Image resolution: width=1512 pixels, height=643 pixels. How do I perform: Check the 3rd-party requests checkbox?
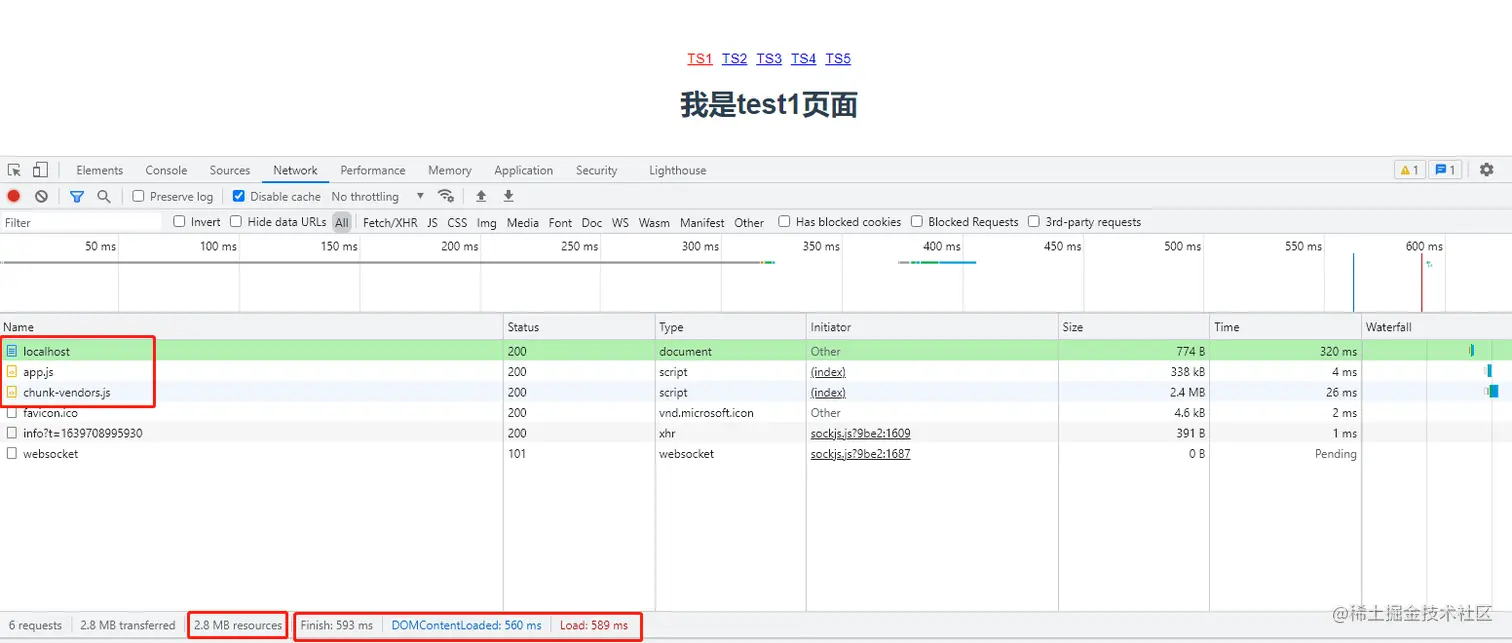click(1034, 222)
